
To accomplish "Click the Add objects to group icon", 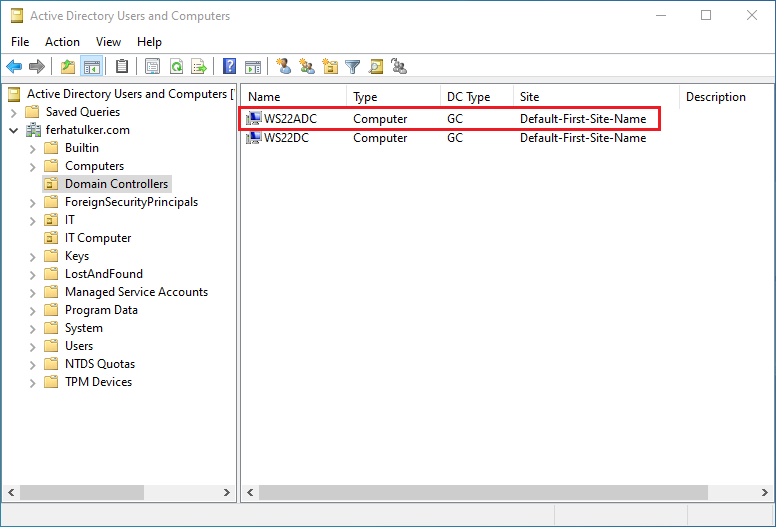I will (398, 66).
